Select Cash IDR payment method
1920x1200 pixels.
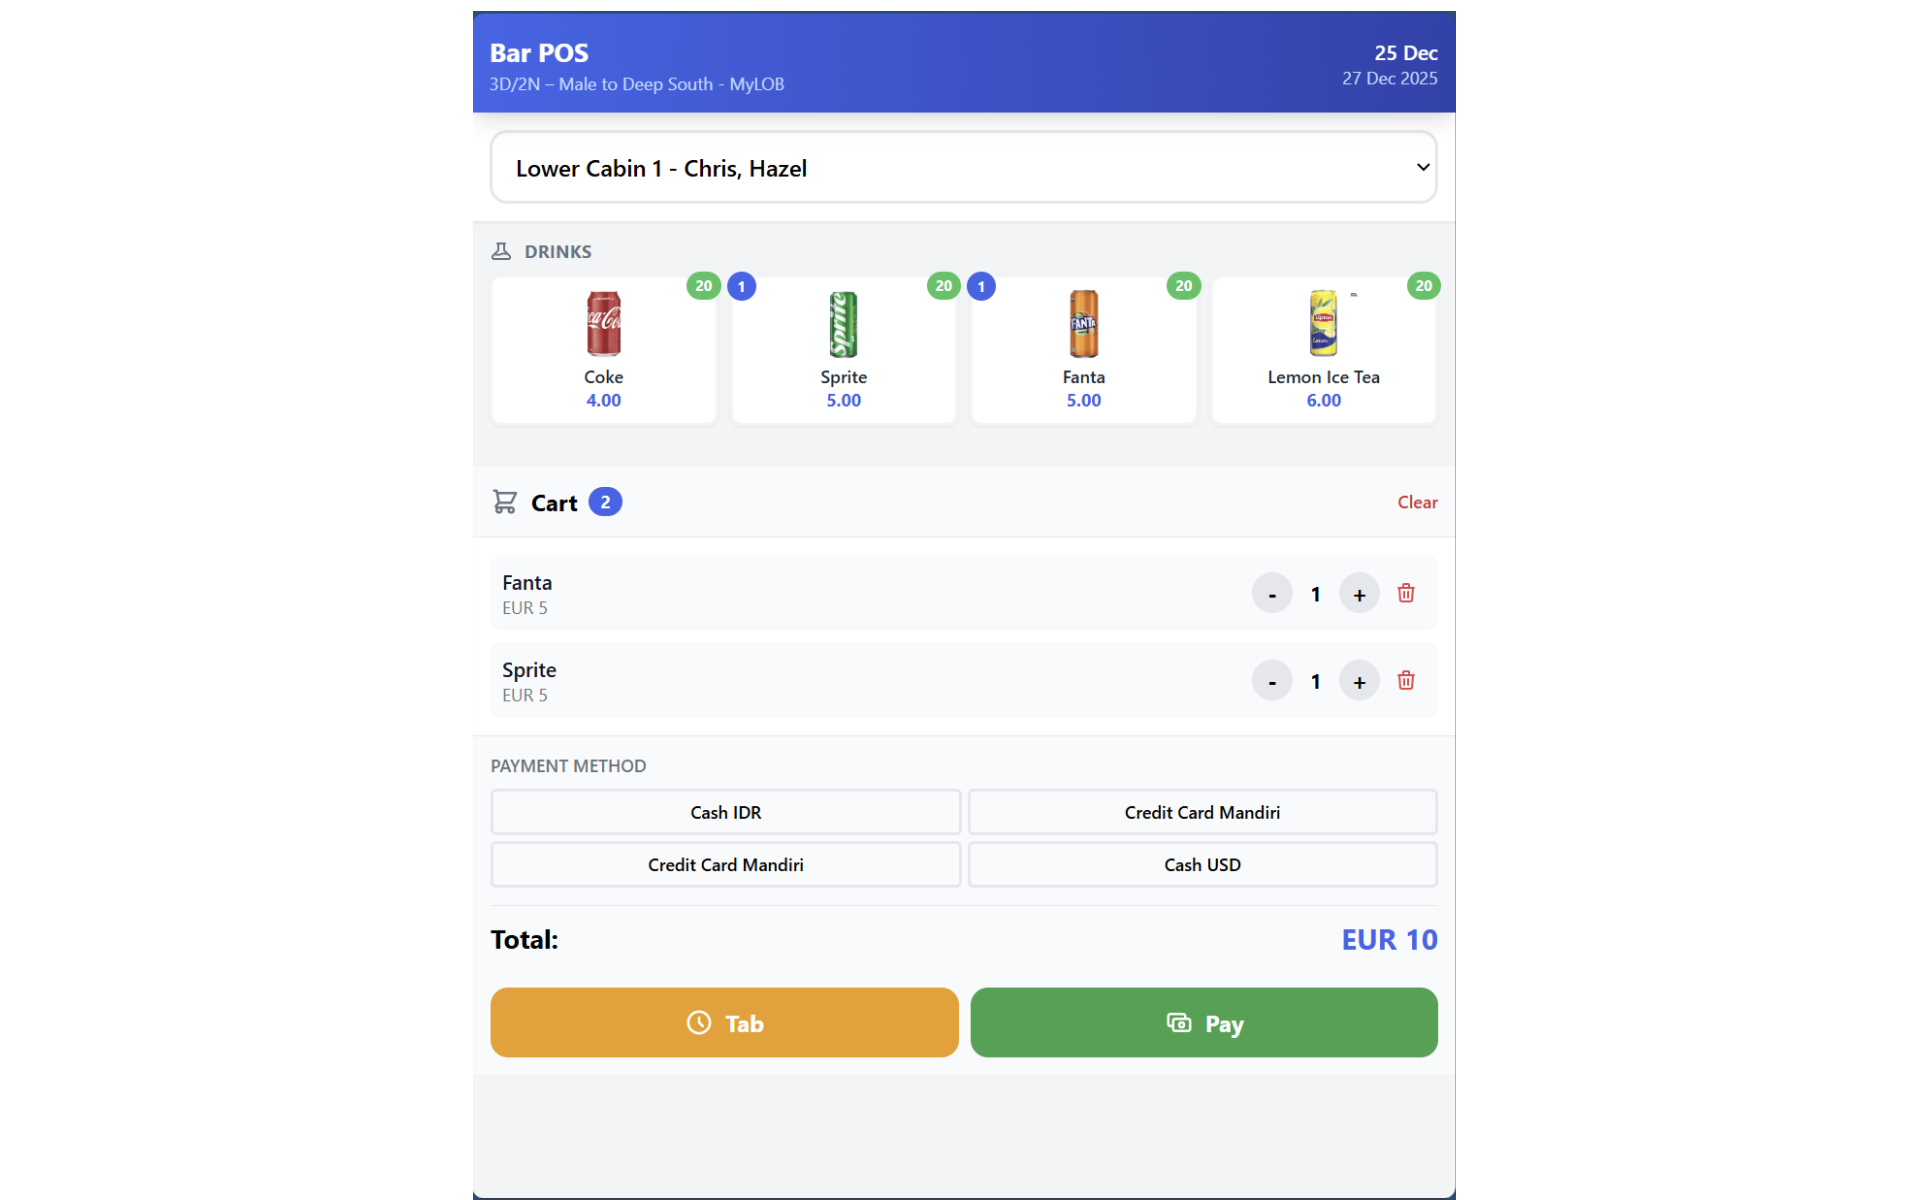click(725, 812)
